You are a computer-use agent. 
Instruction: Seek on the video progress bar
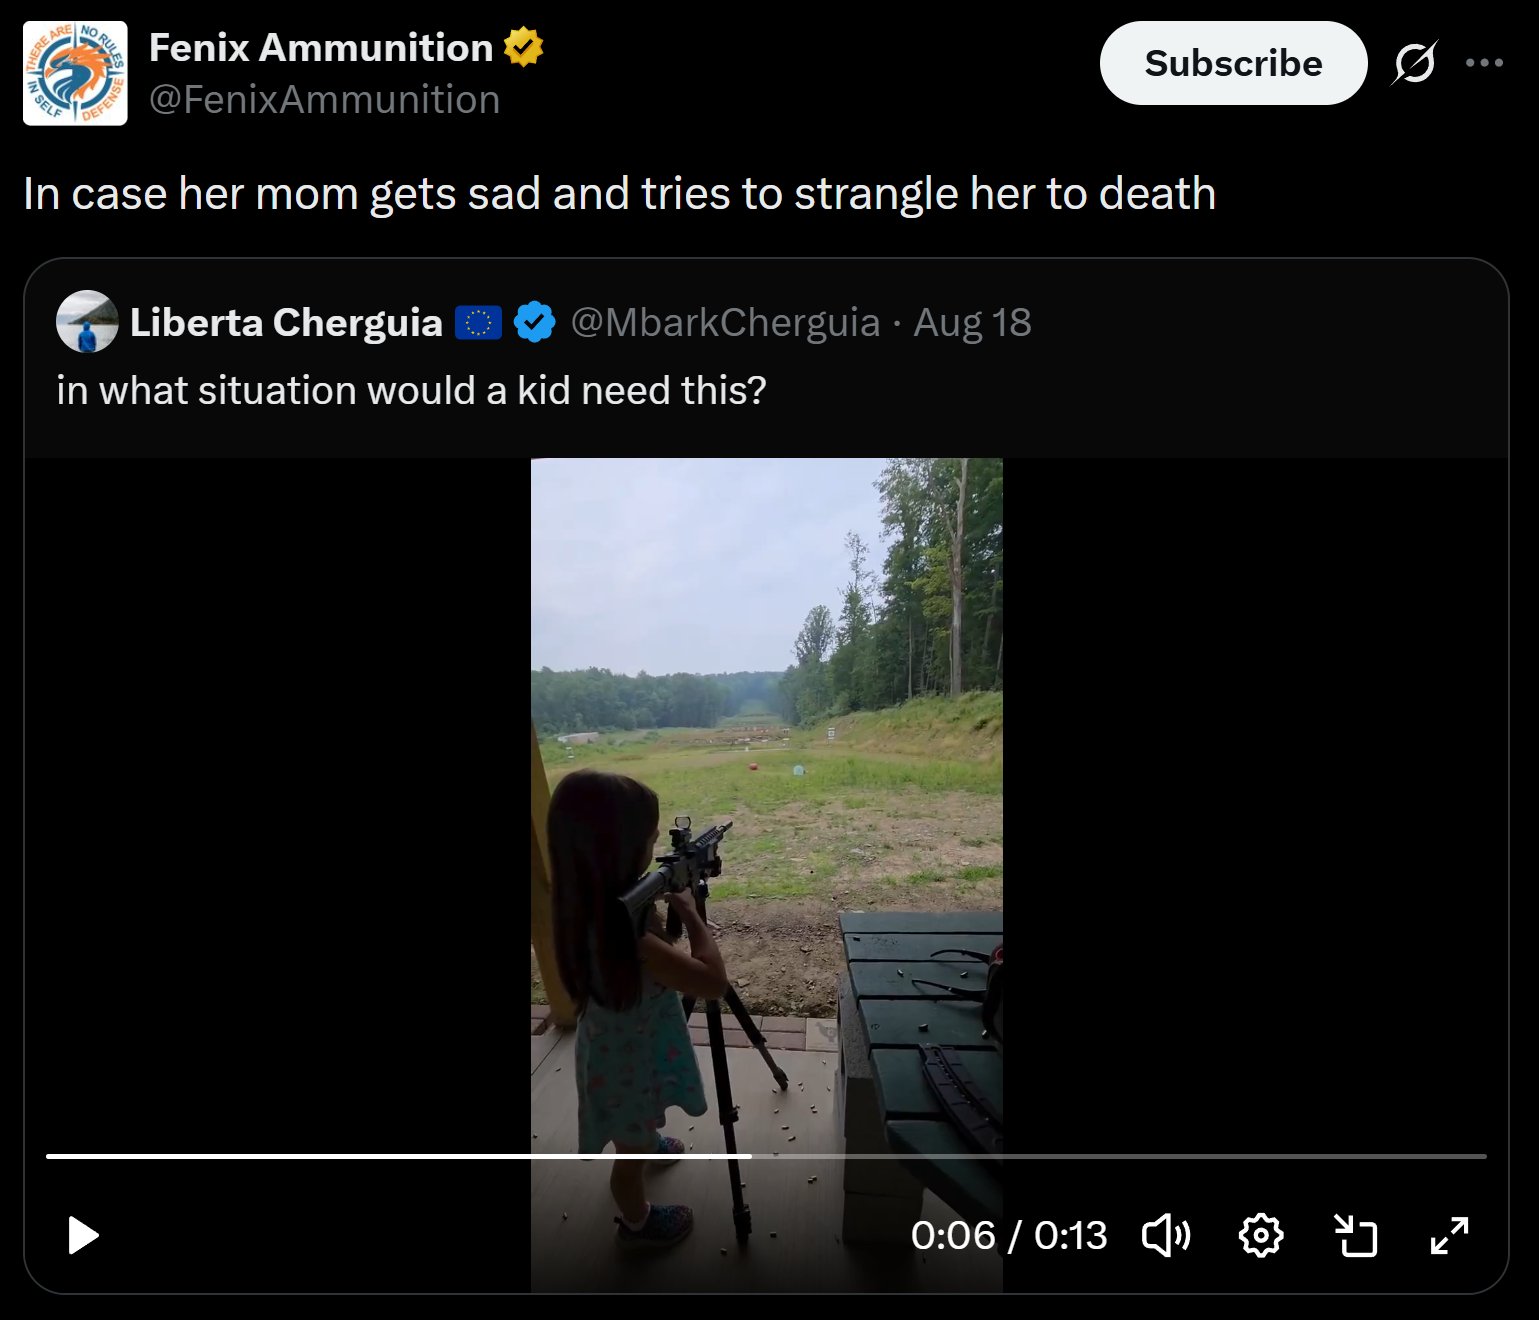(x=766, y=1156)
